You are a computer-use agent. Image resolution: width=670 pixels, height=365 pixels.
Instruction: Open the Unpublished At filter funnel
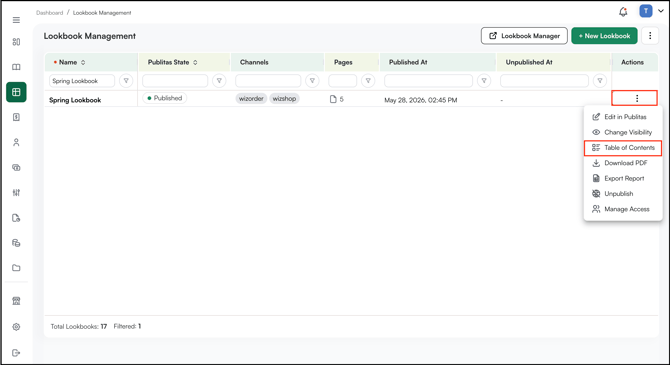600,81
